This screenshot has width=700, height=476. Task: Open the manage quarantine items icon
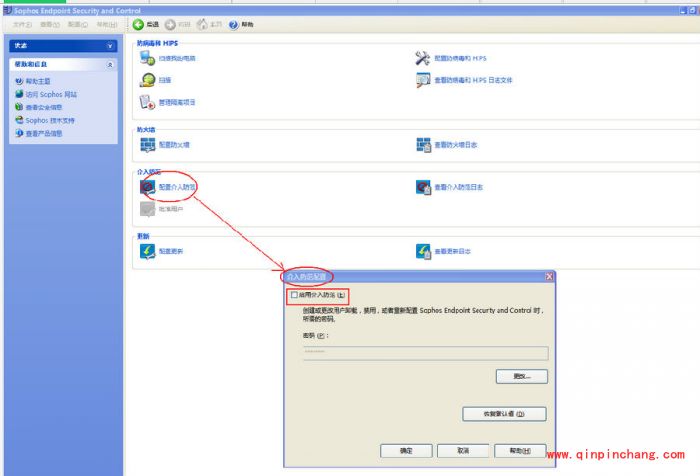tap(148, 102)
